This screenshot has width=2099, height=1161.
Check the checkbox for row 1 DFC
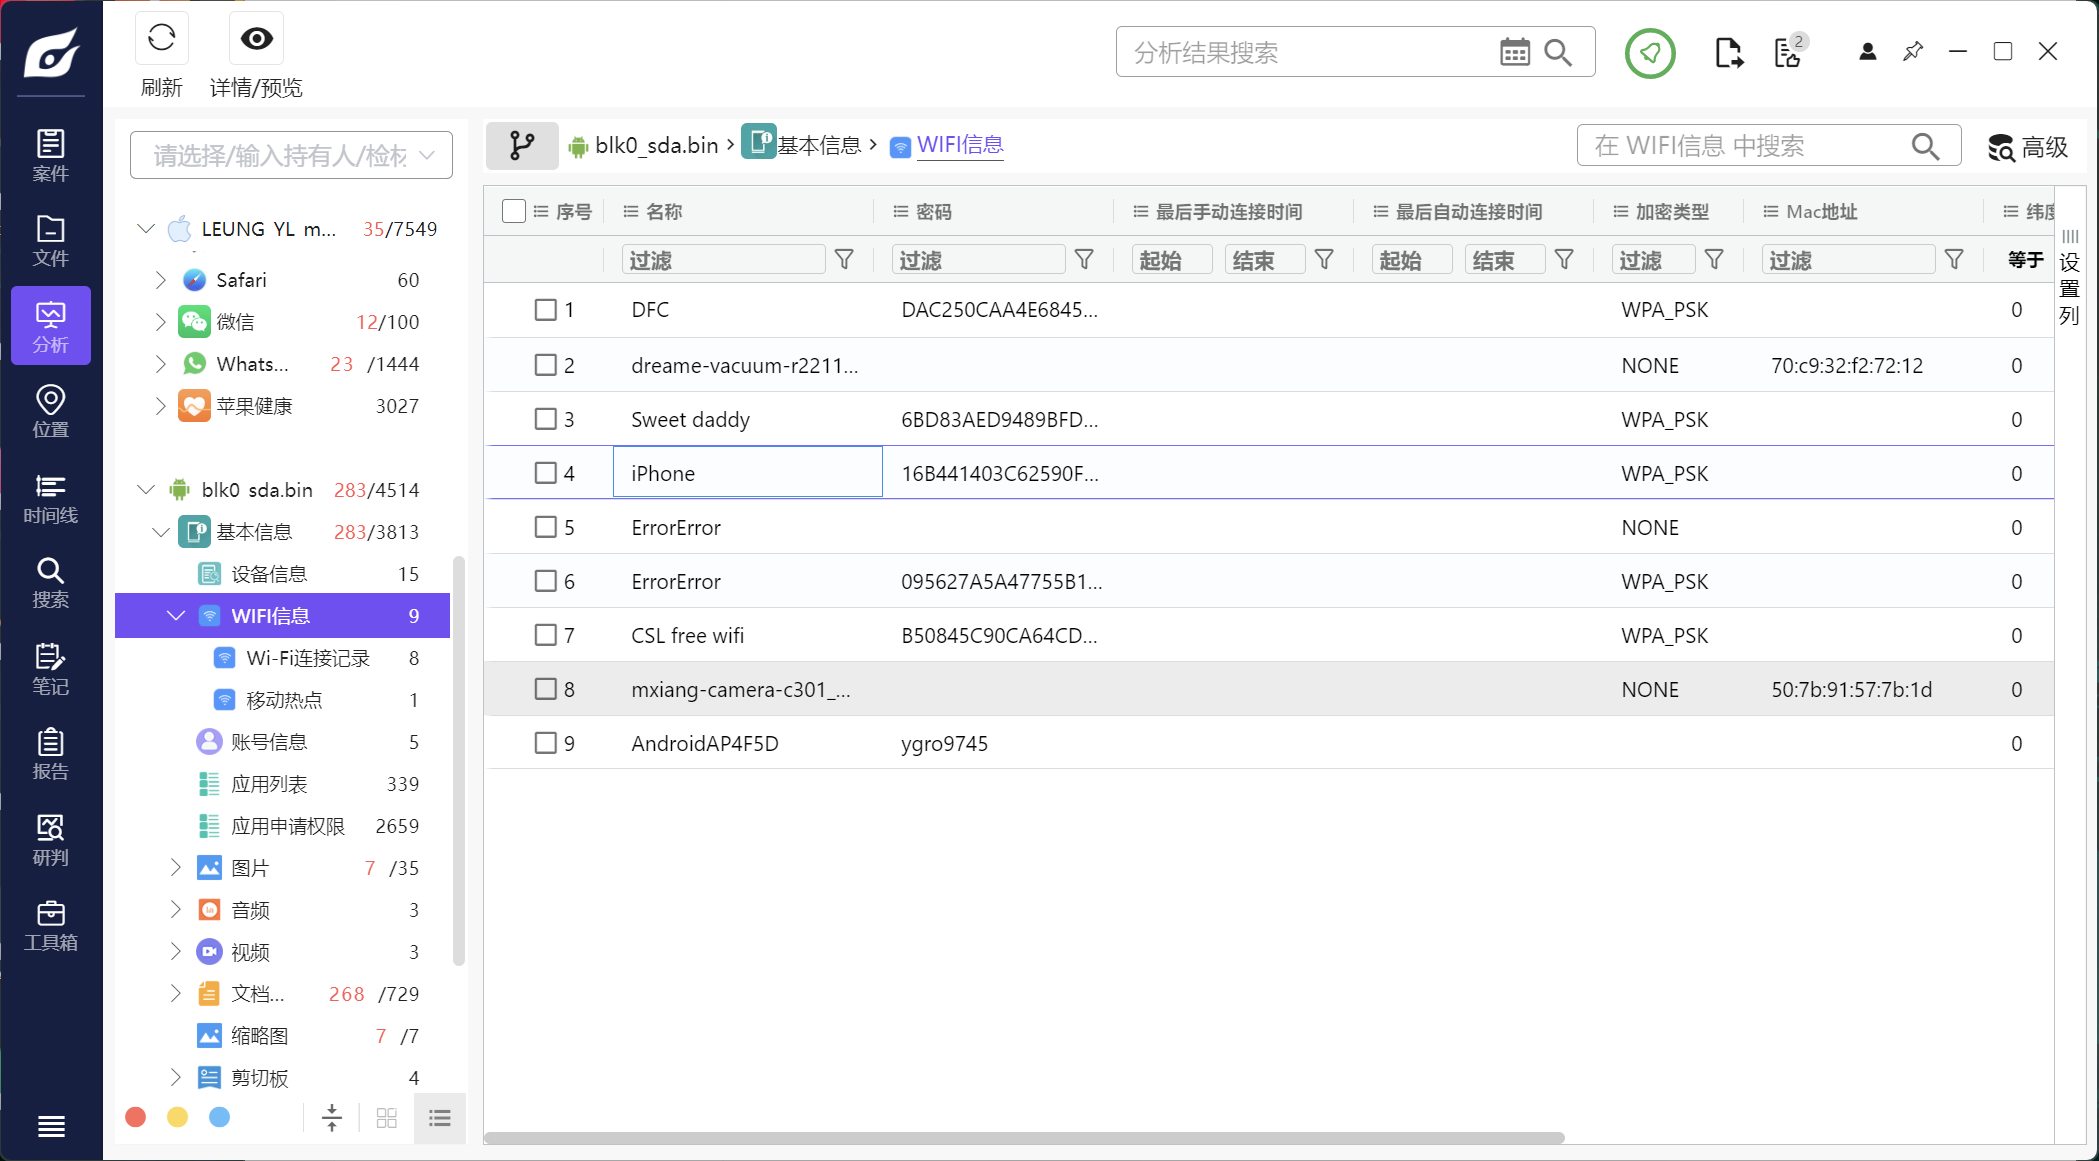[x=545, y=310]
